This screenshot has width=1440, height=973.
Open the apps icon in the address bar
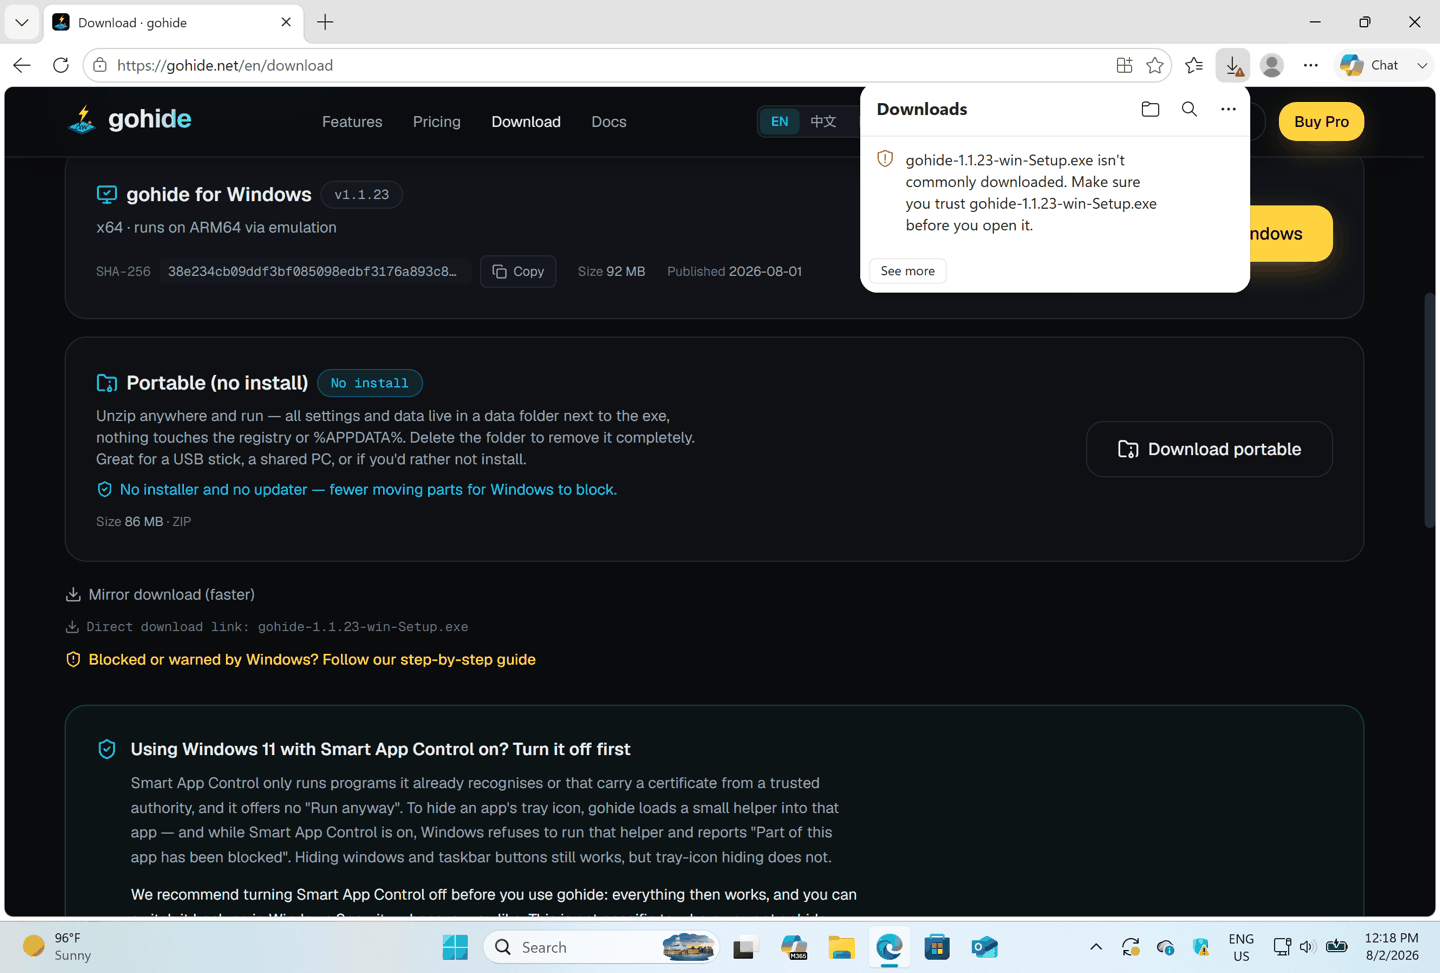tap(1124, 66)
